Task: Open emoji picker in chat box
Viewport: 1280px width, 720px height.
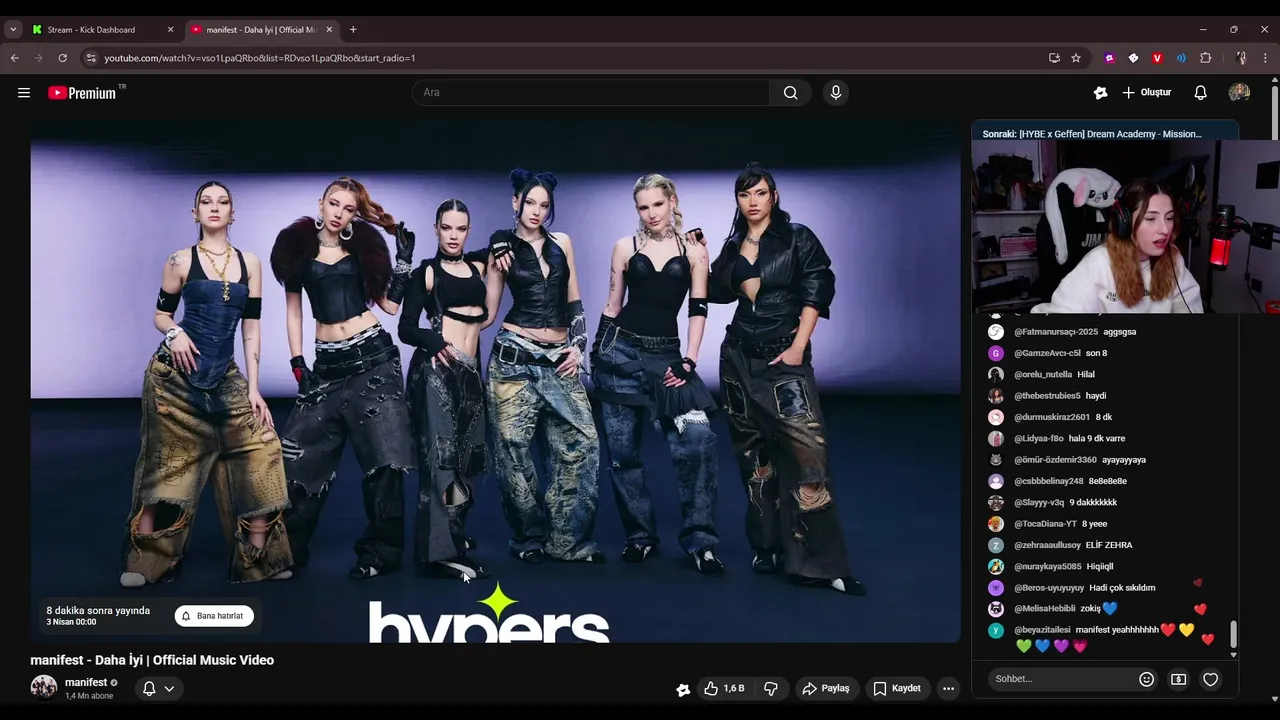Action: tap(1147, 679)
